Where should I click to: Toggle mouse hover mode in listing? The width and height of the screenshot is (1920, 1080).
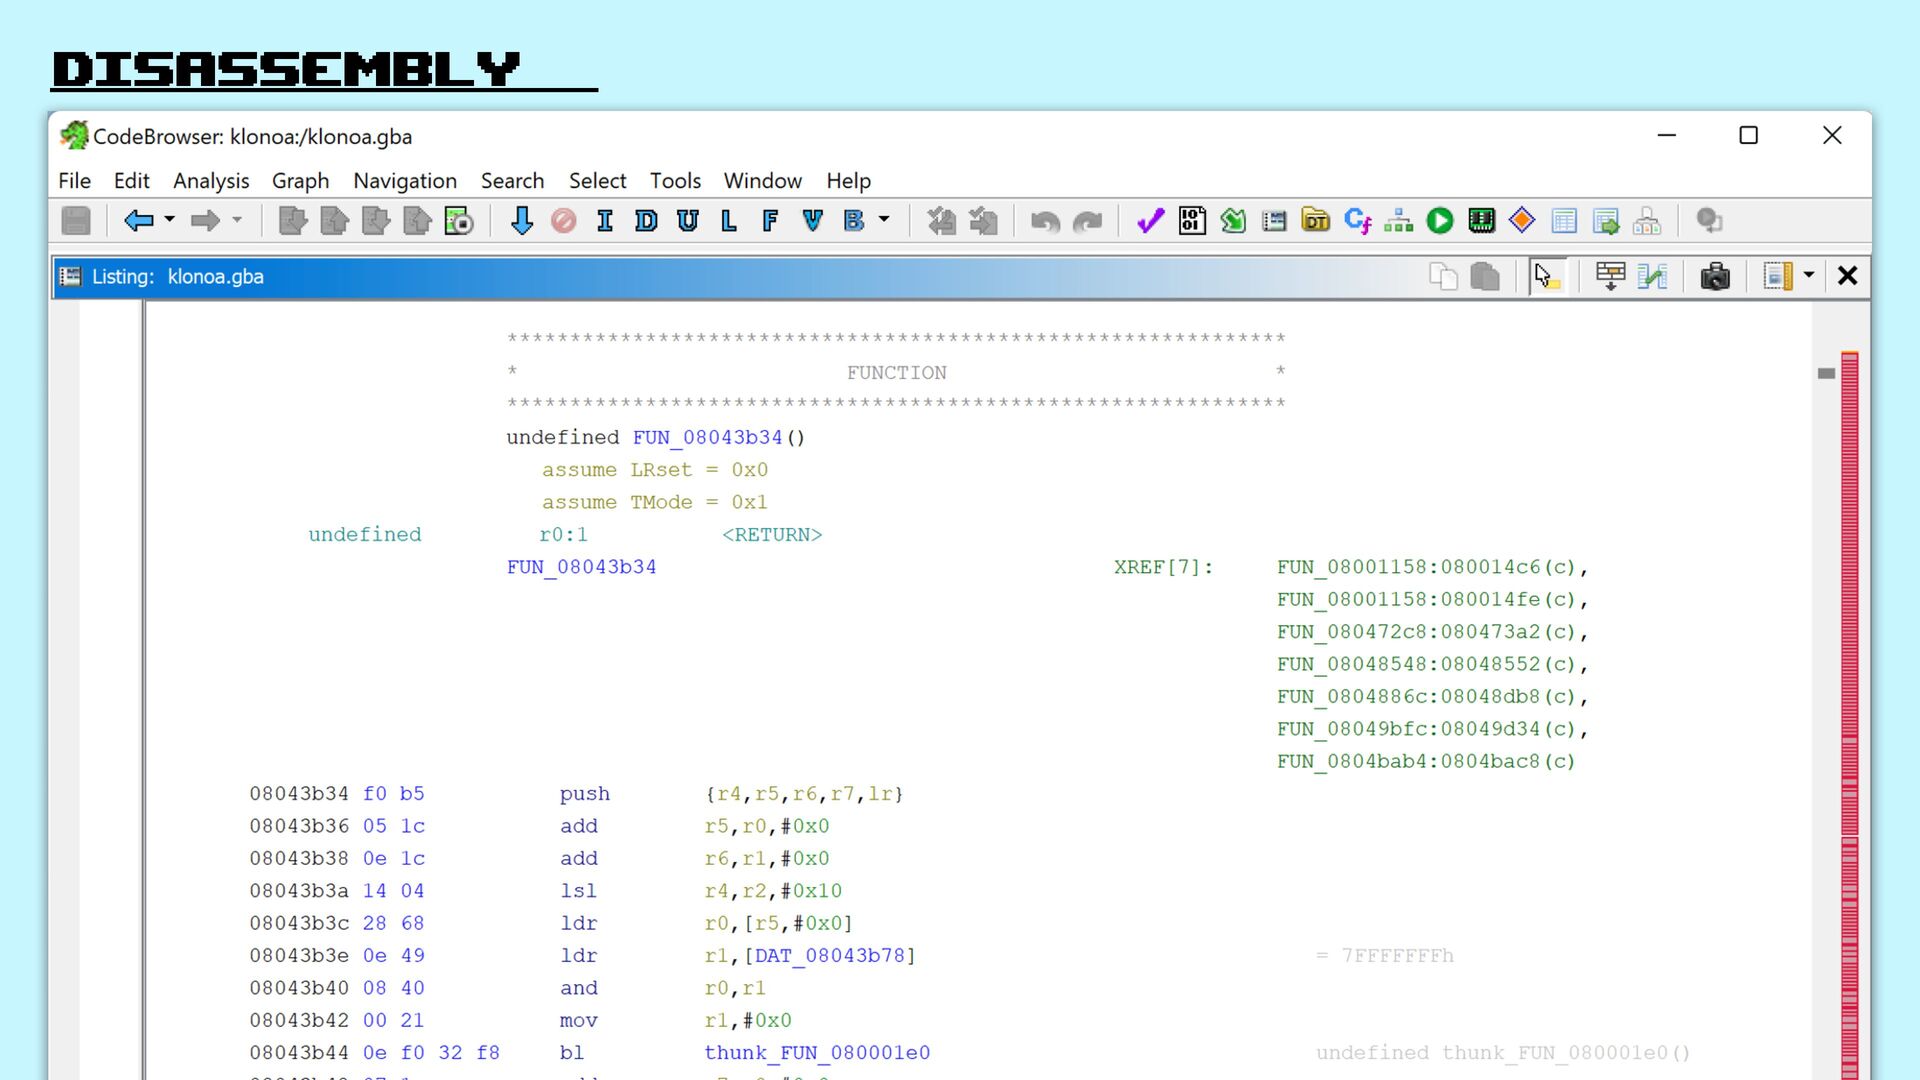[1546, 277]
